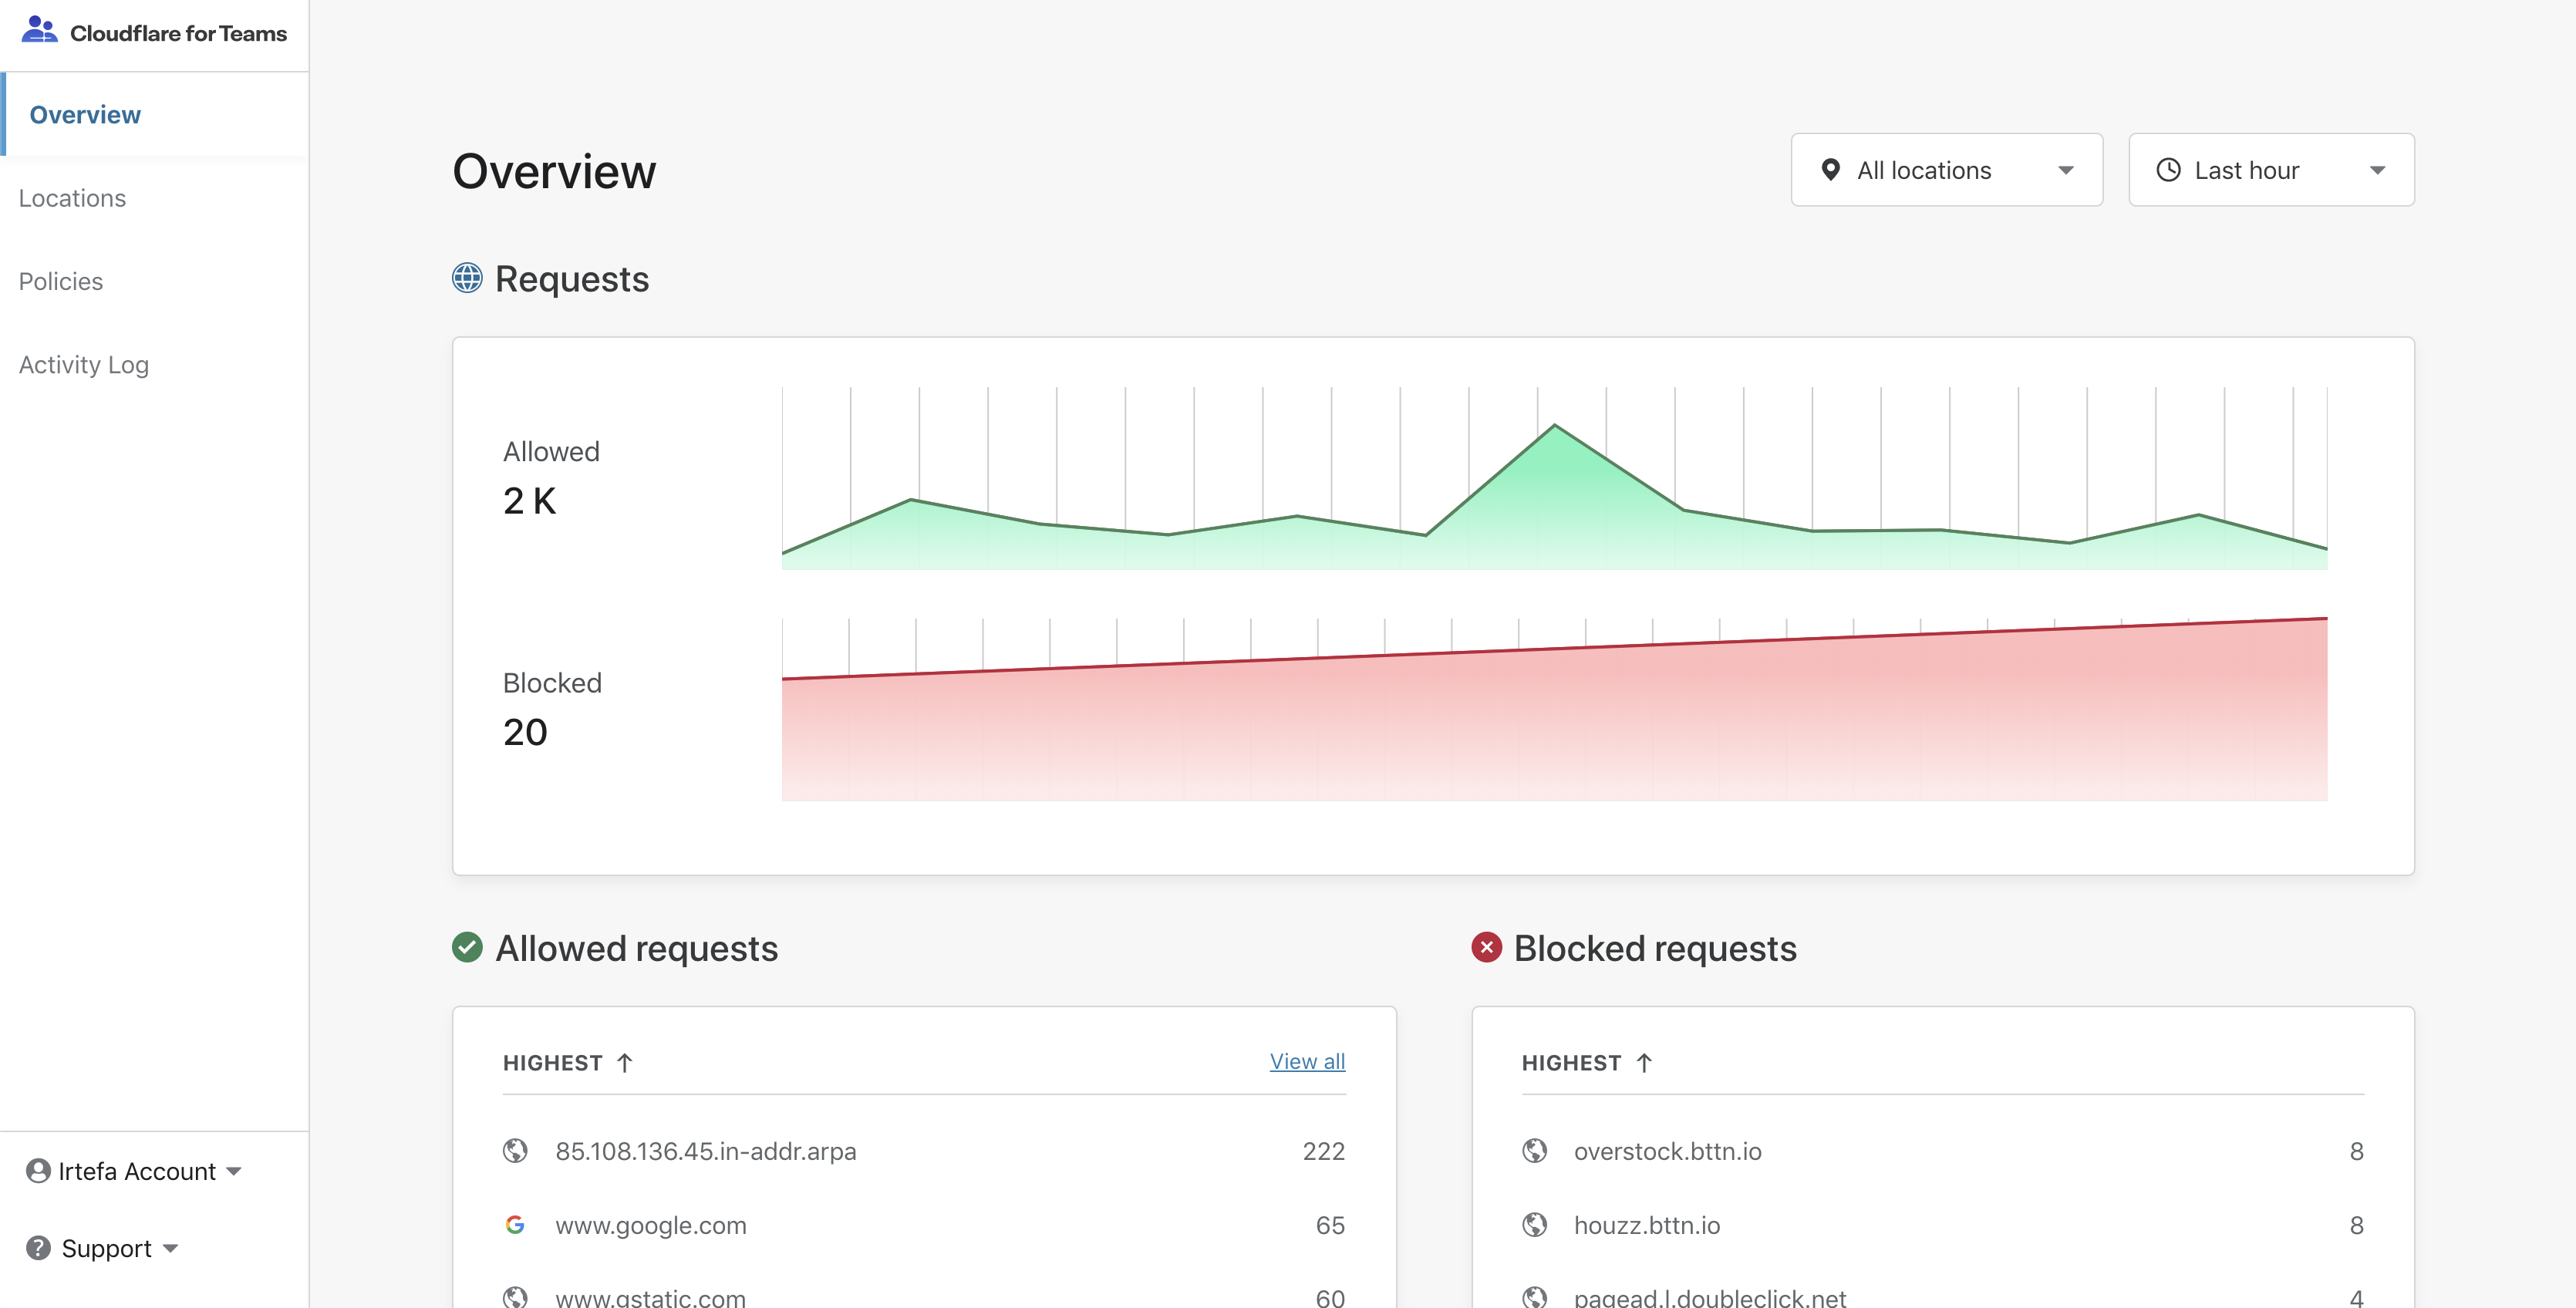Click the Support question mark icon
The image size is (2576, 1308).
coord(38,1248)
